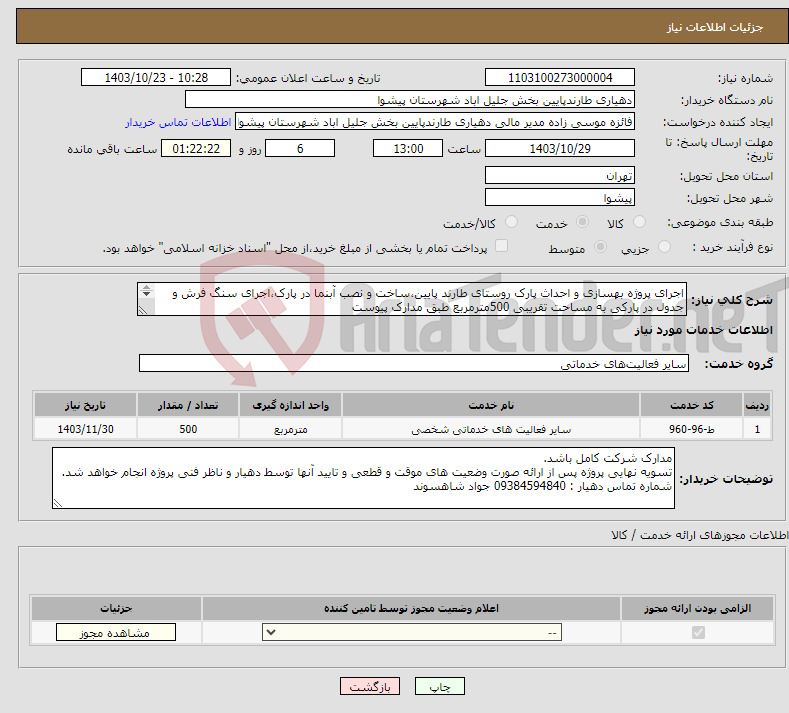This screenshot has width=789, height=713.
Task: Click the اطلاعات خدمات مورد نیاز heading
Action: pos(703,330)
